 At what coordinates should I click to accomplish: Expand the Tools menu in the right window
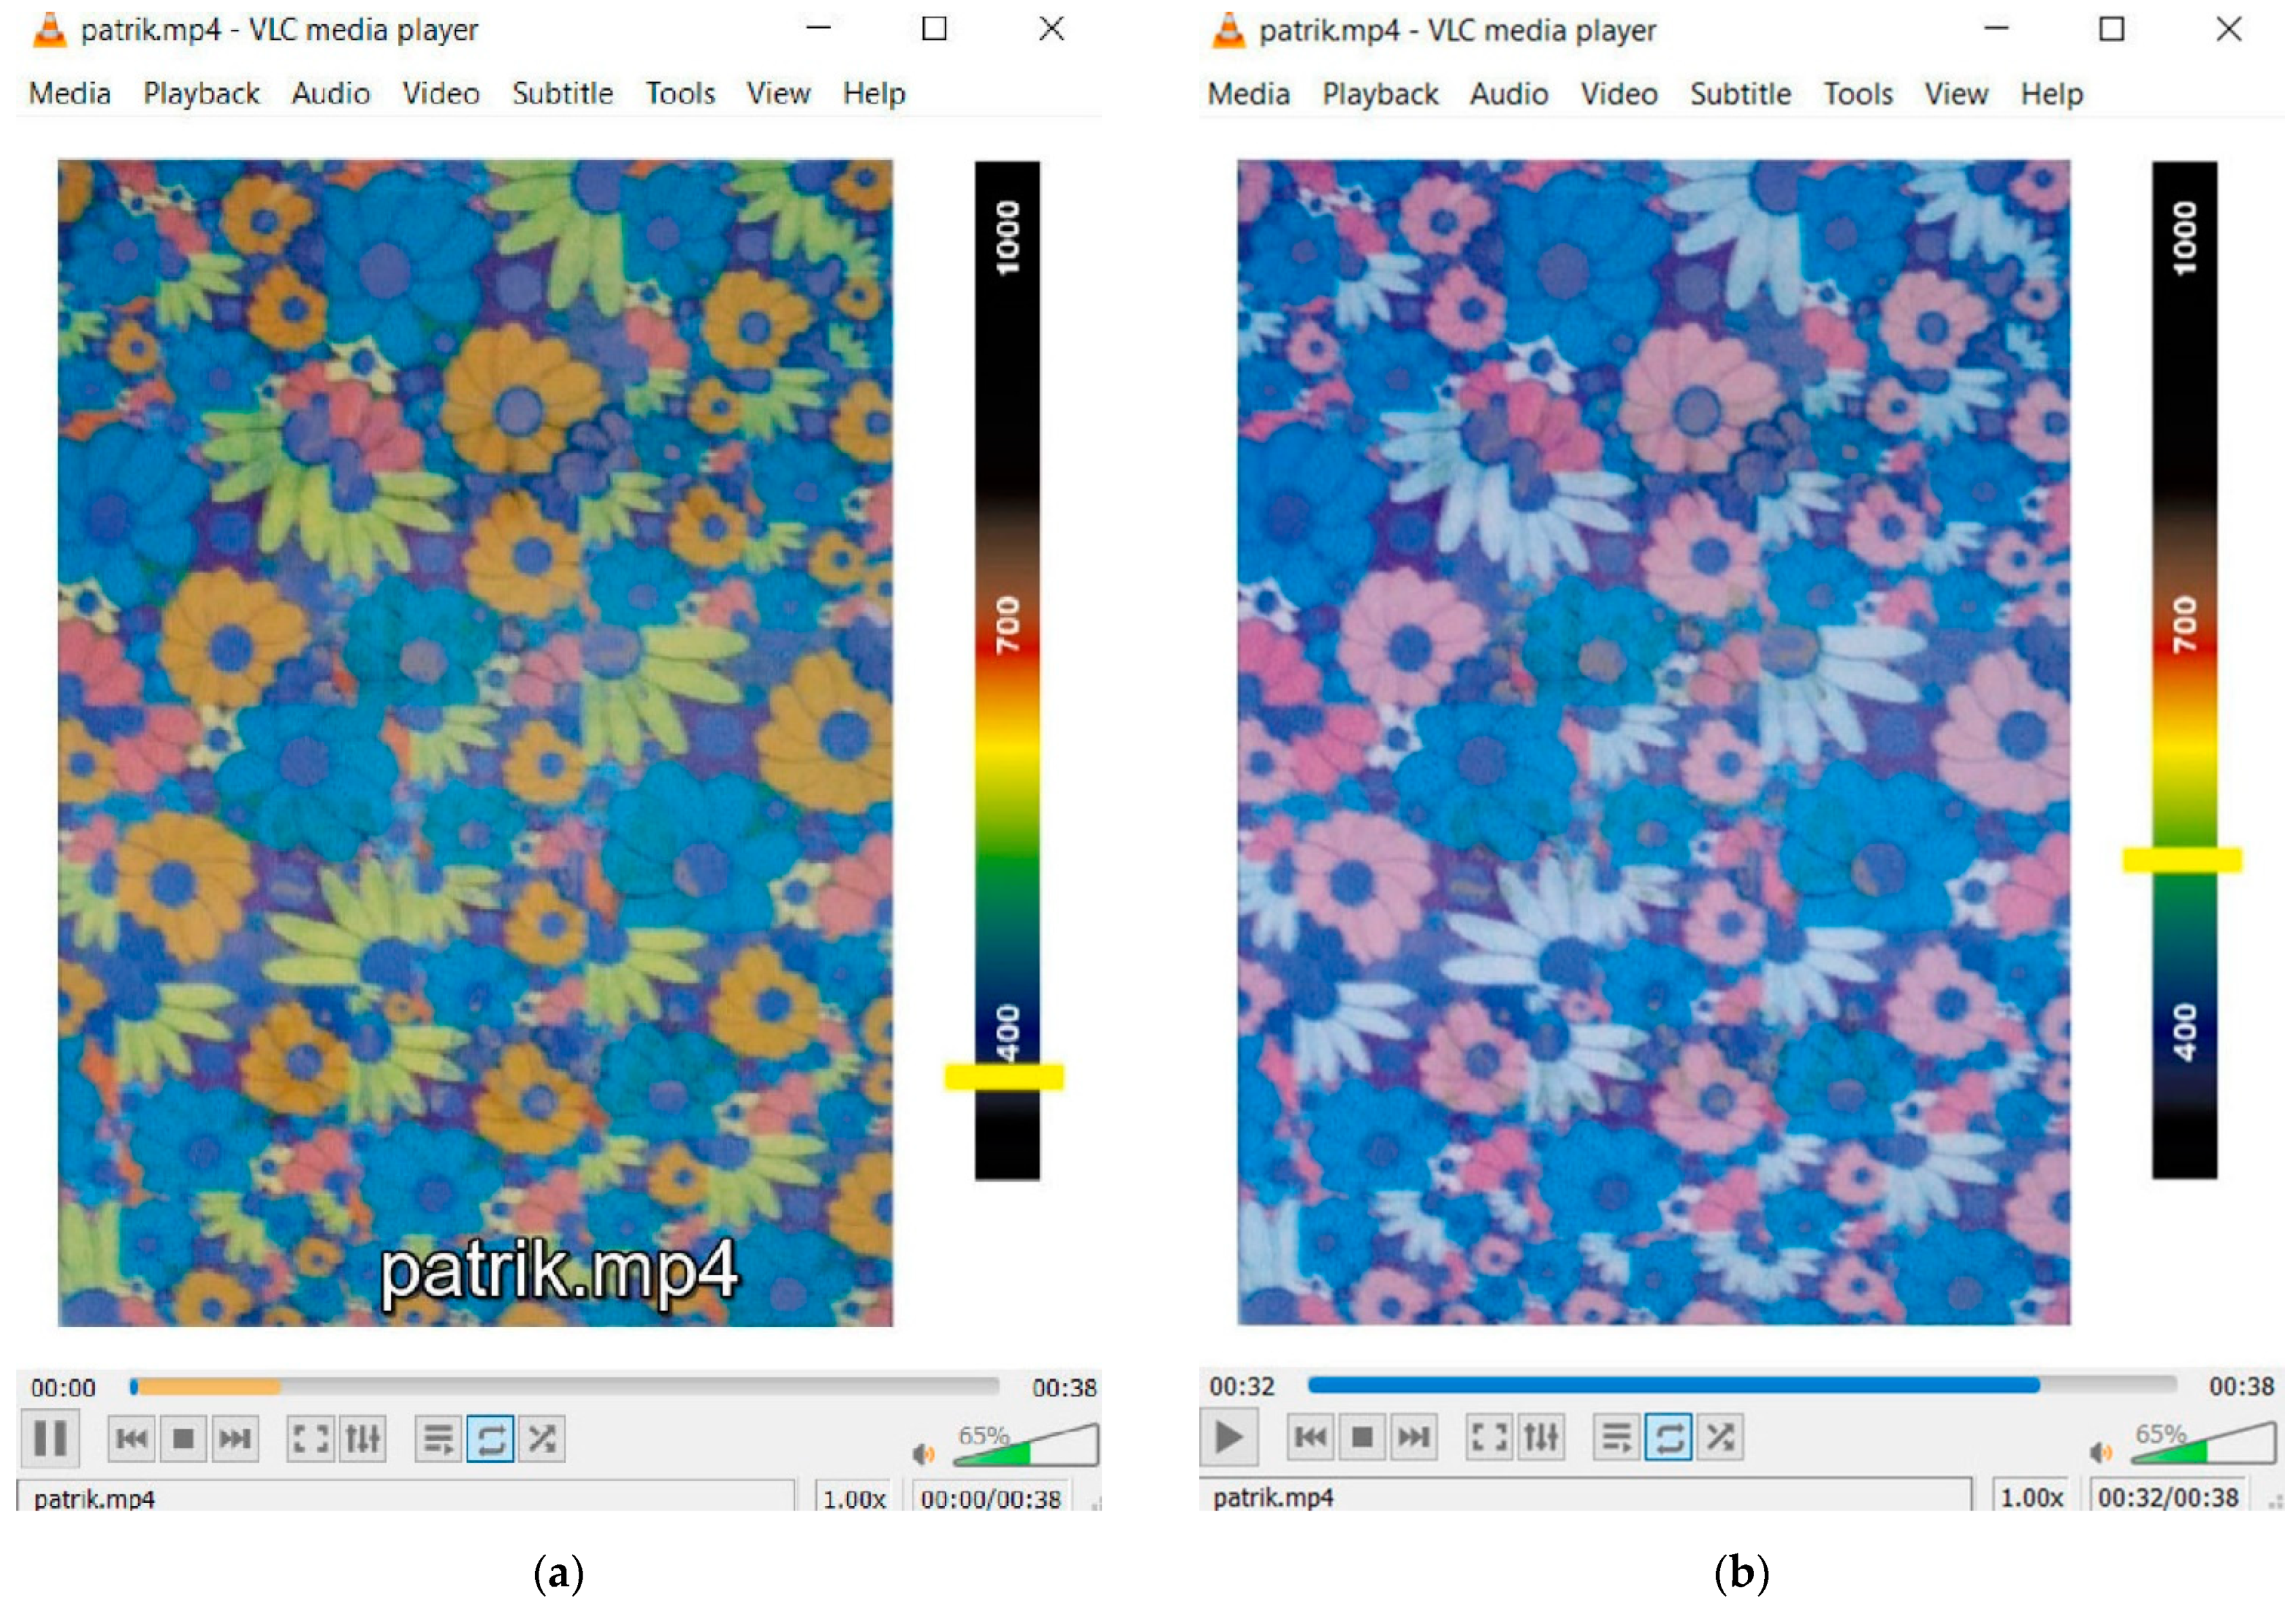click(1858, 94)
